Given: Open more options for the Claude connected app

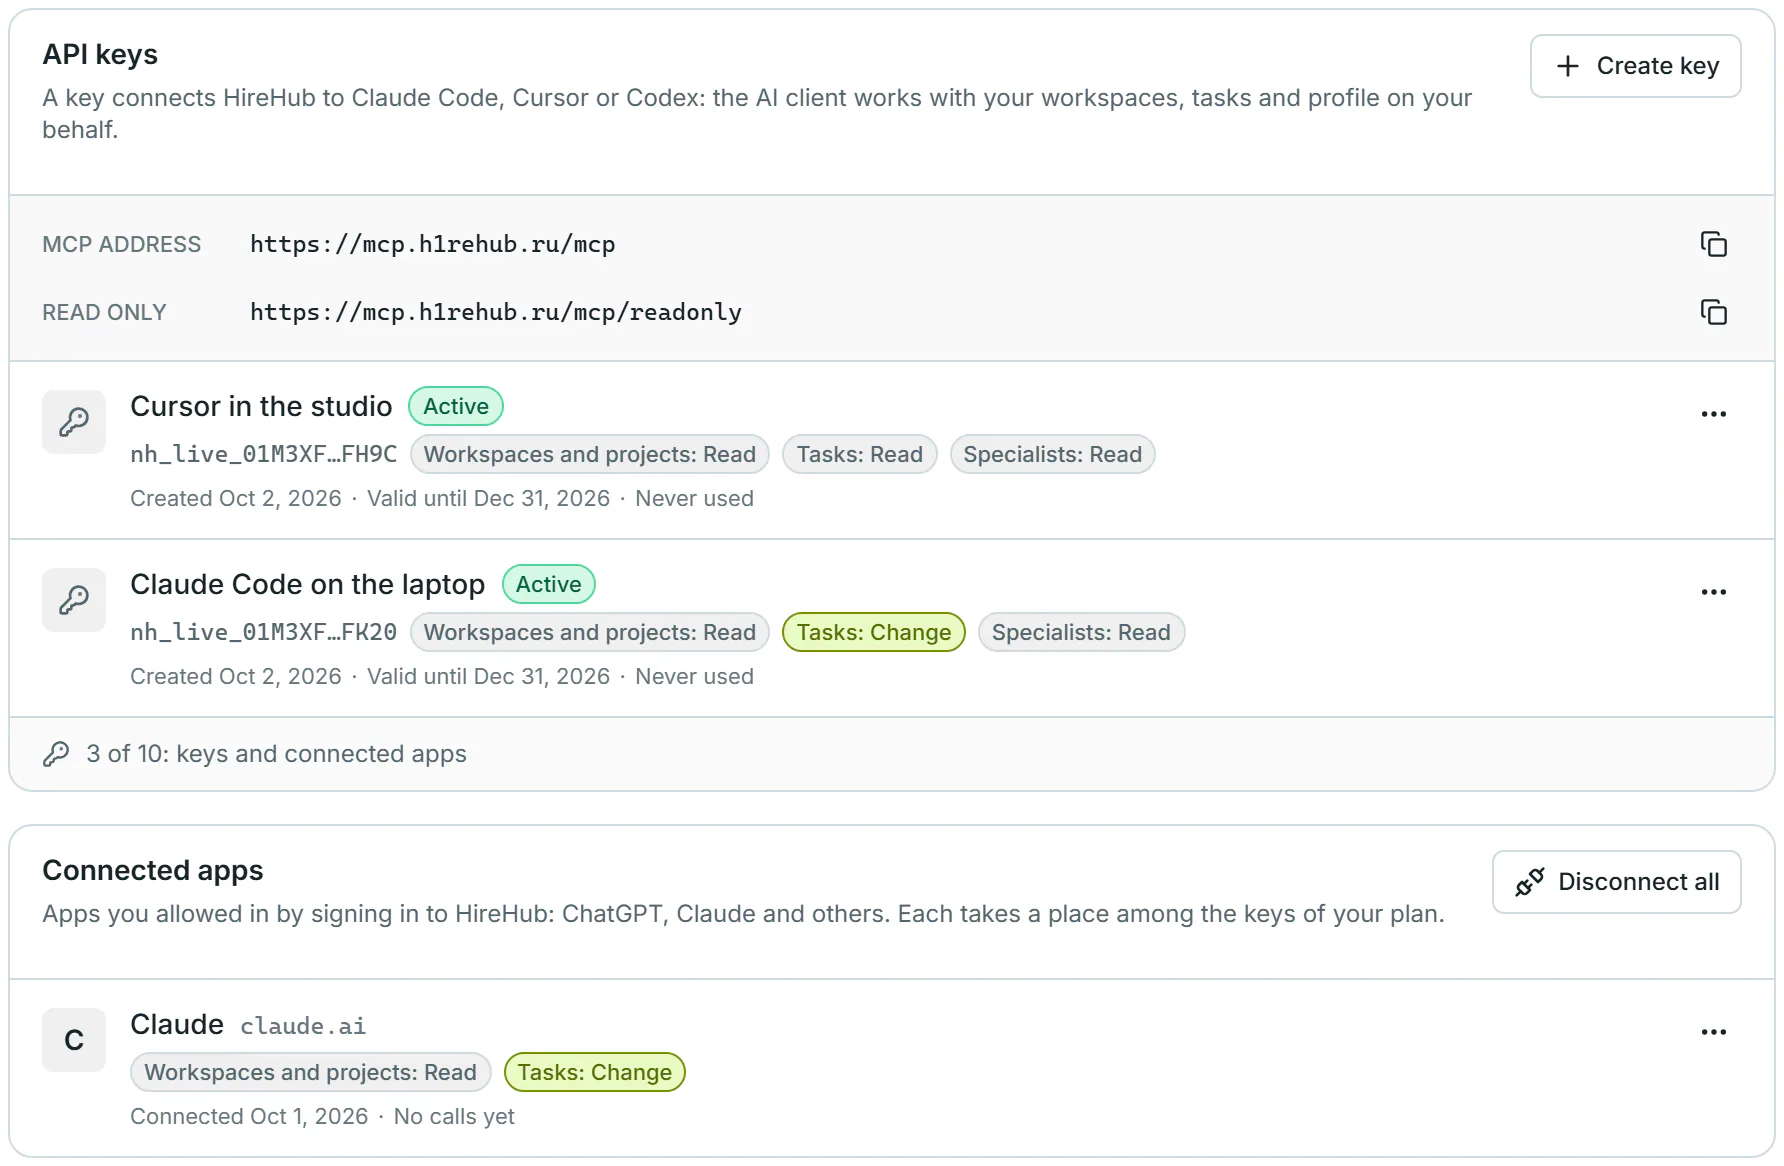Looking at the screenshot, I should [1713, 1032].
